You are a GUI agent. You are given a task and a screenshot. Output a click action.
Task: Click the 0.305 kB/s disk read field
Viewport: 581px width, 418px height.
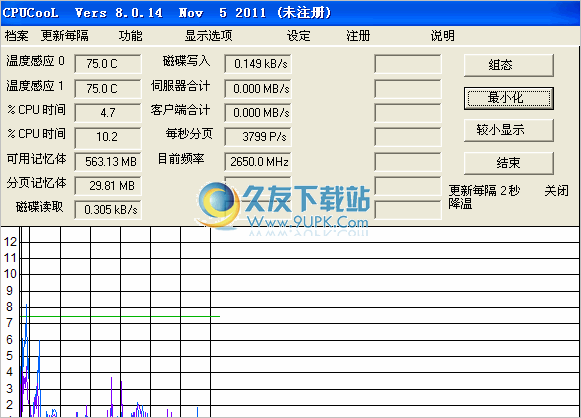pyautogui.click(x=108, y=210)
